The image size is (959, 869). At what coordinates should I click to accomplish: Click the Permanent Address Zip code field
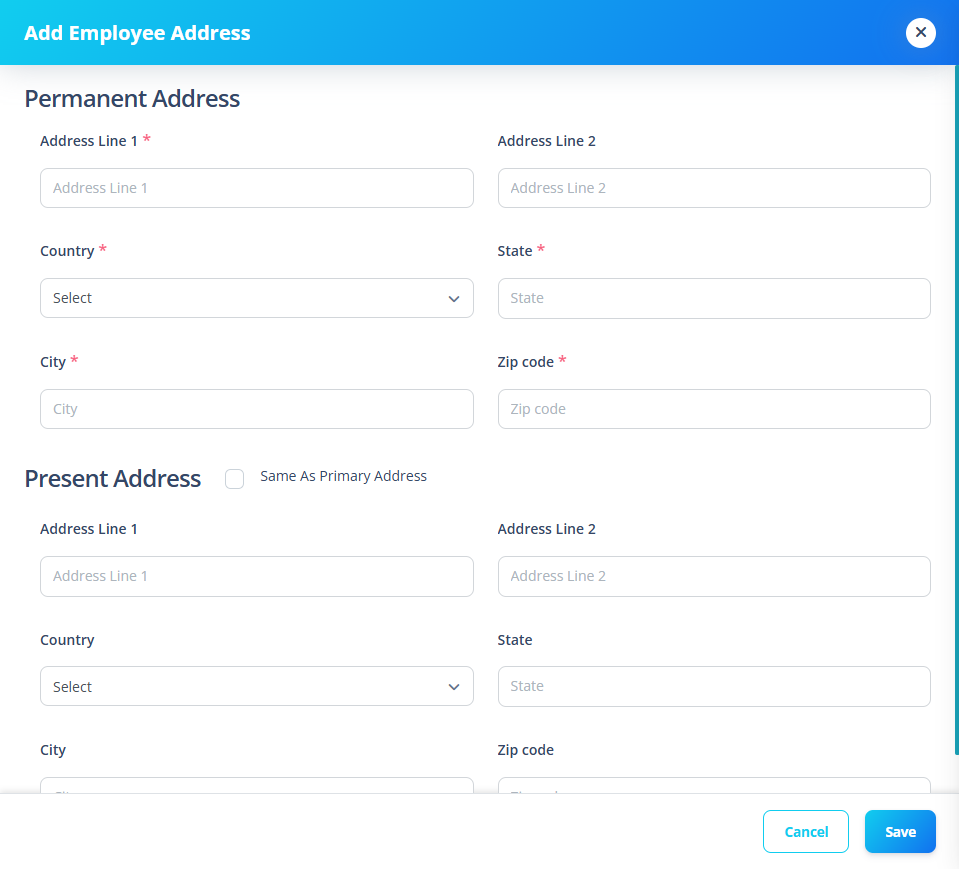pyautogui.click(x=714, y=409)
